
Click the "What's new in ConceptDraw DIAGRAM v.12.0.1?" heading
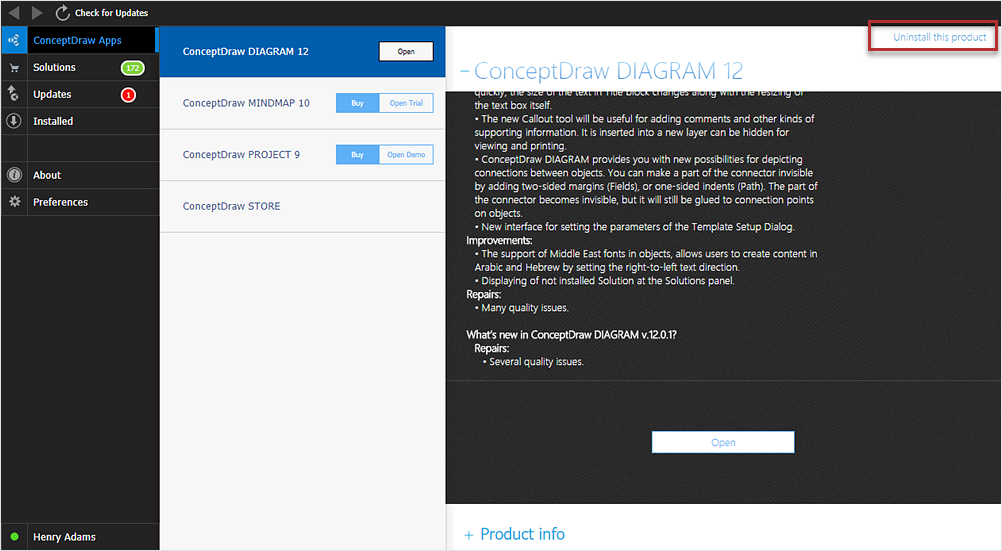coord(571,335)
